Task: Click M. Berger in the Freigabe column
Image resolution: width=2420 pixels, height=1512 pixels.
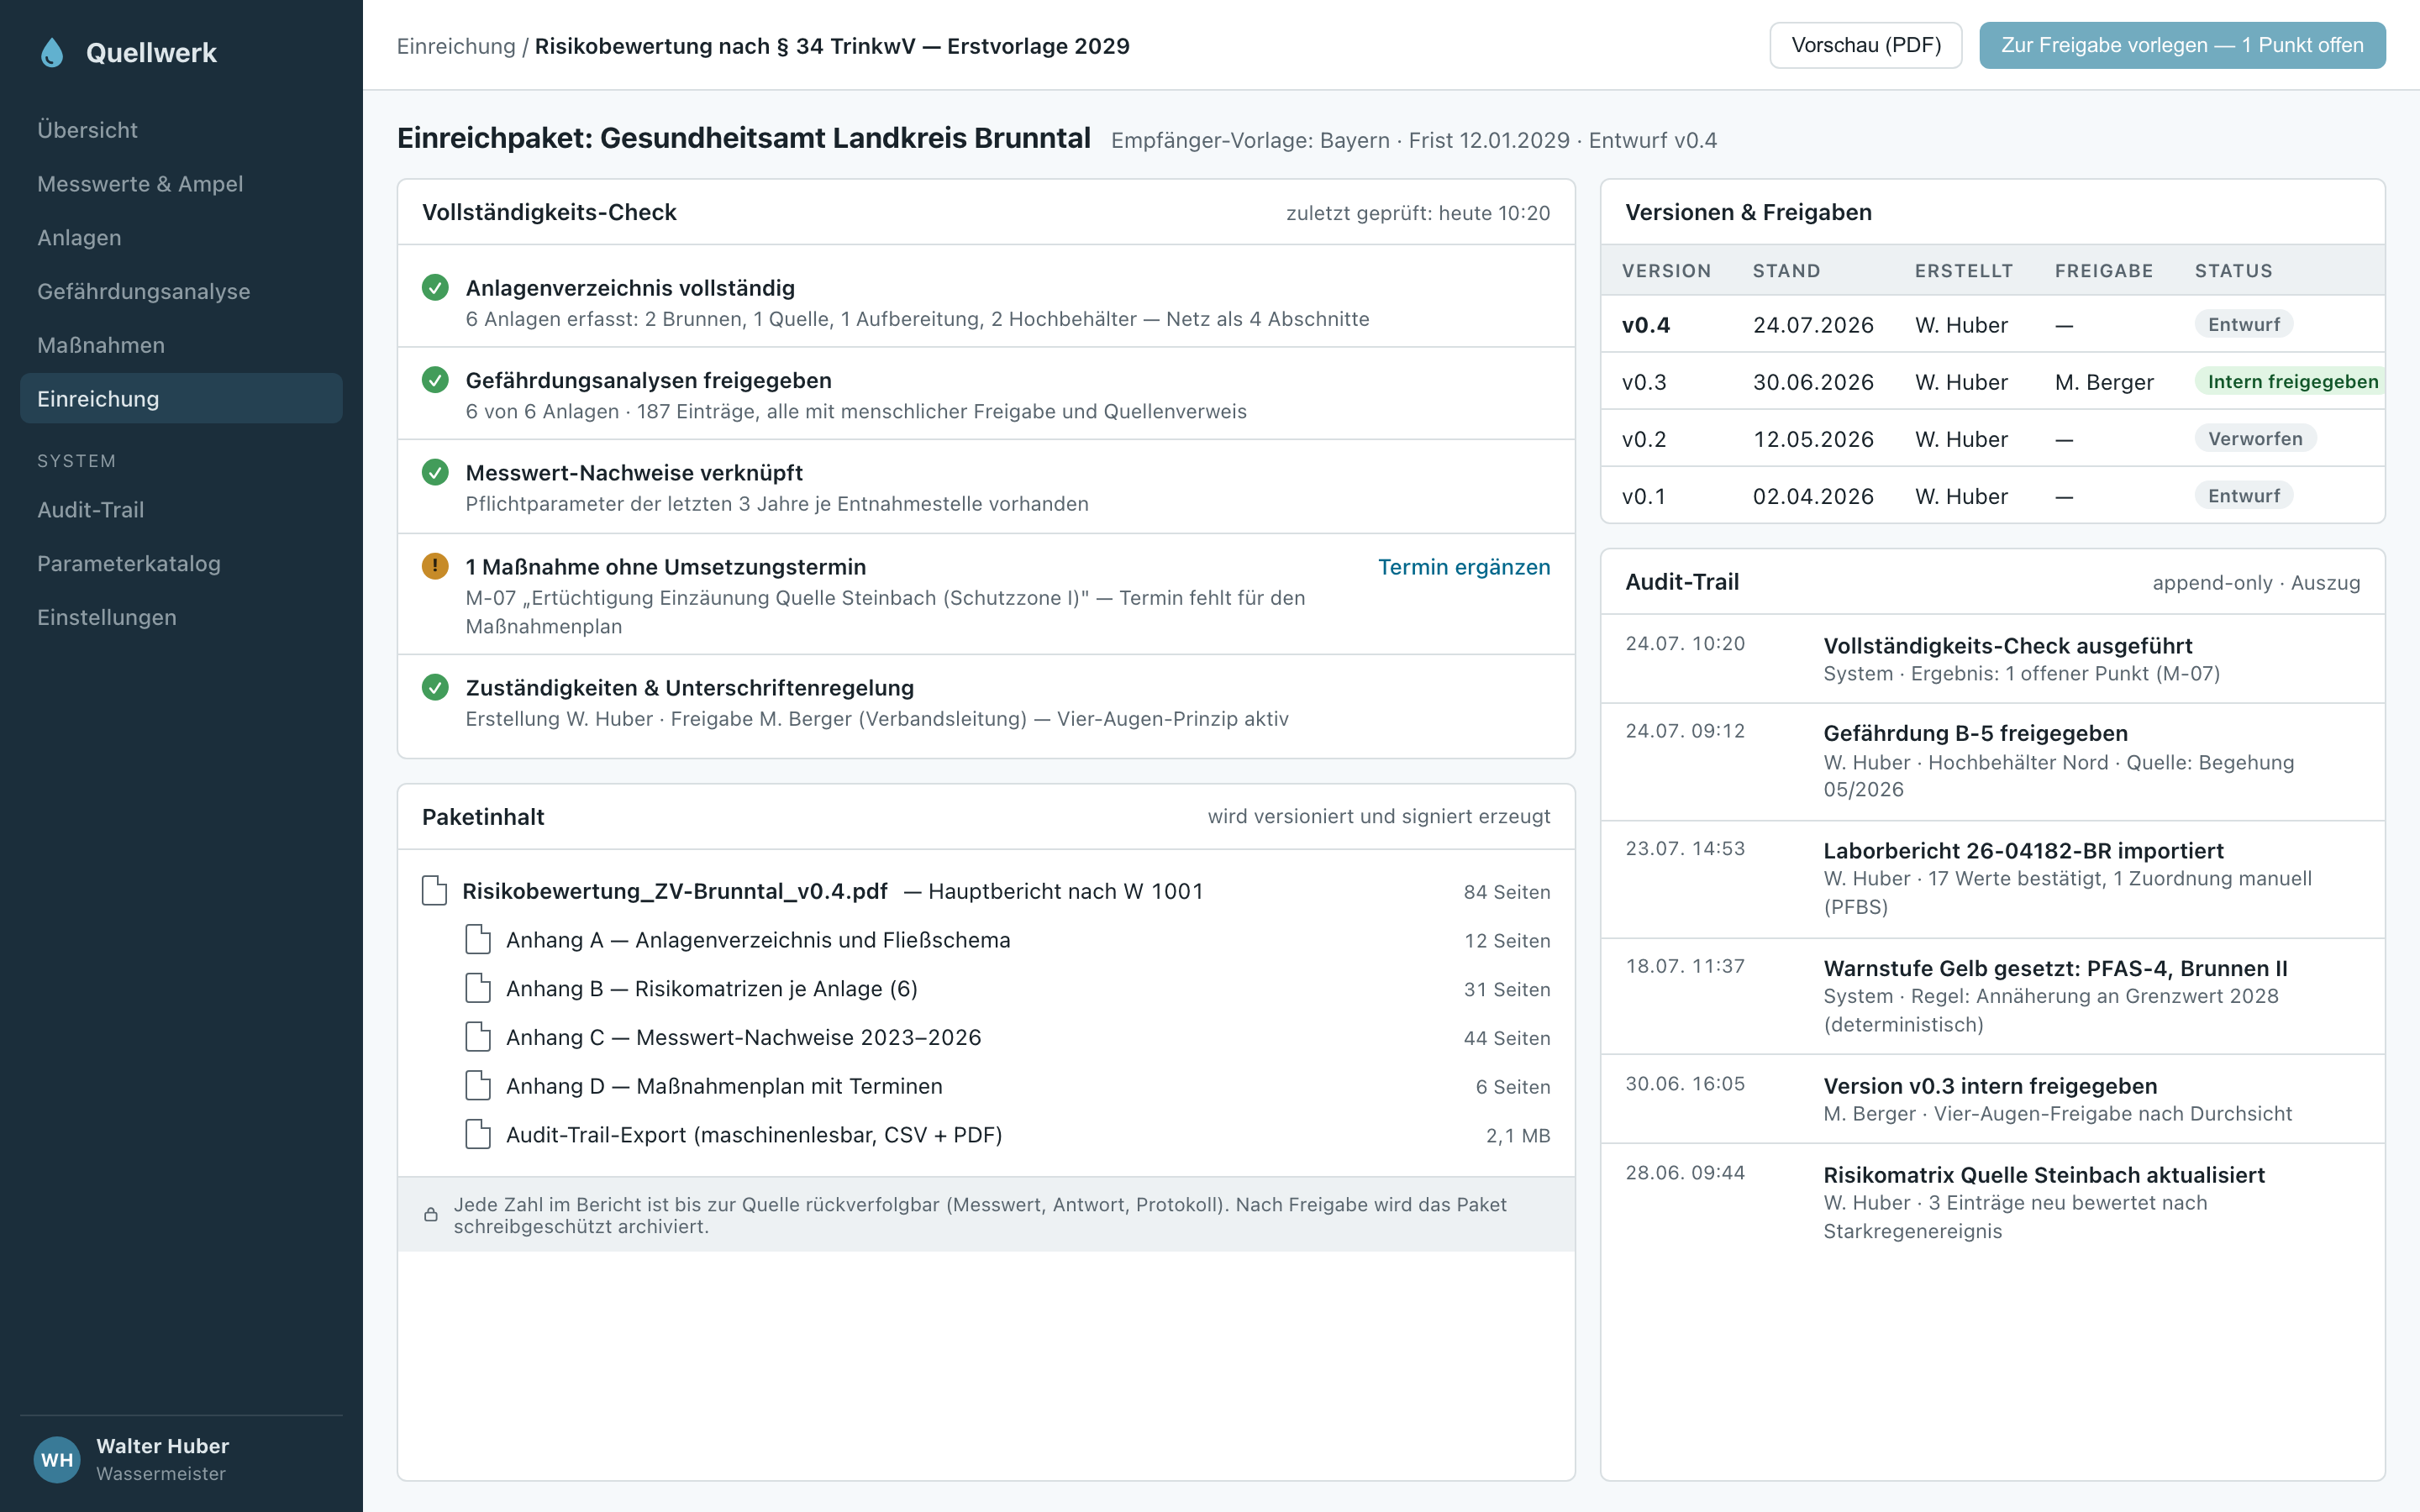Action: (x=2104, y=382)
